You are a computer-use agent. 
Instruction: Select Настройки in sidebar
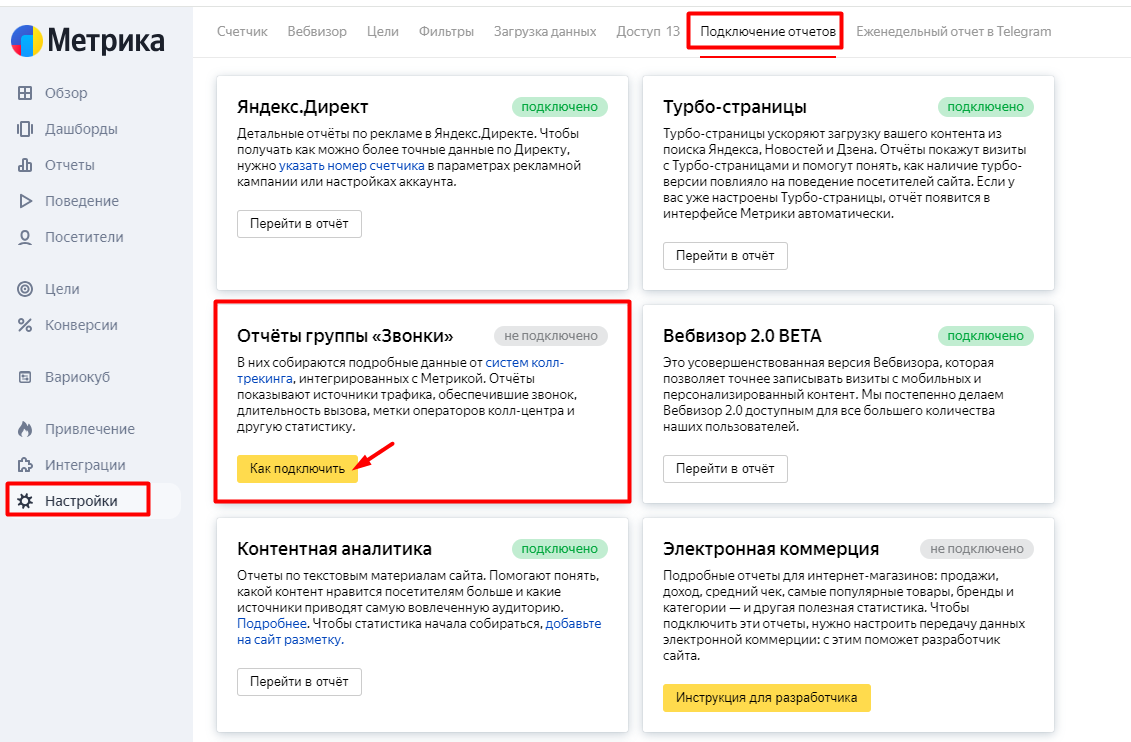tap(82, 501)
